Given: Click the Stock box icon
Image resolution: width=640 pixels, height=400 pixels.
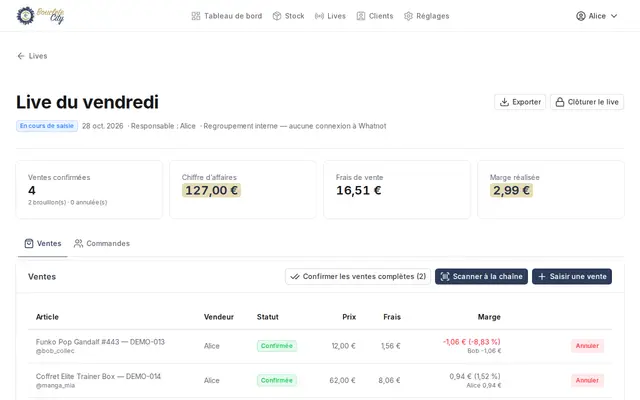Looking at the screenshot, I should pyautogui.click(x=277, y=16).
